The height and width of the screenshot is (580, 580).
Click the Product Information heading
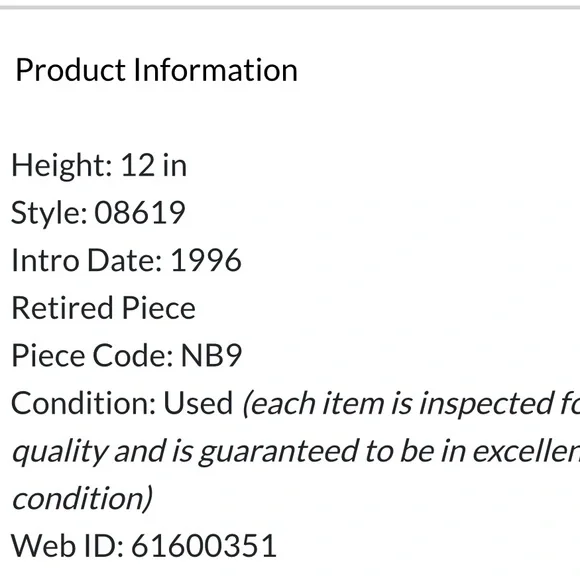[156, 70]
